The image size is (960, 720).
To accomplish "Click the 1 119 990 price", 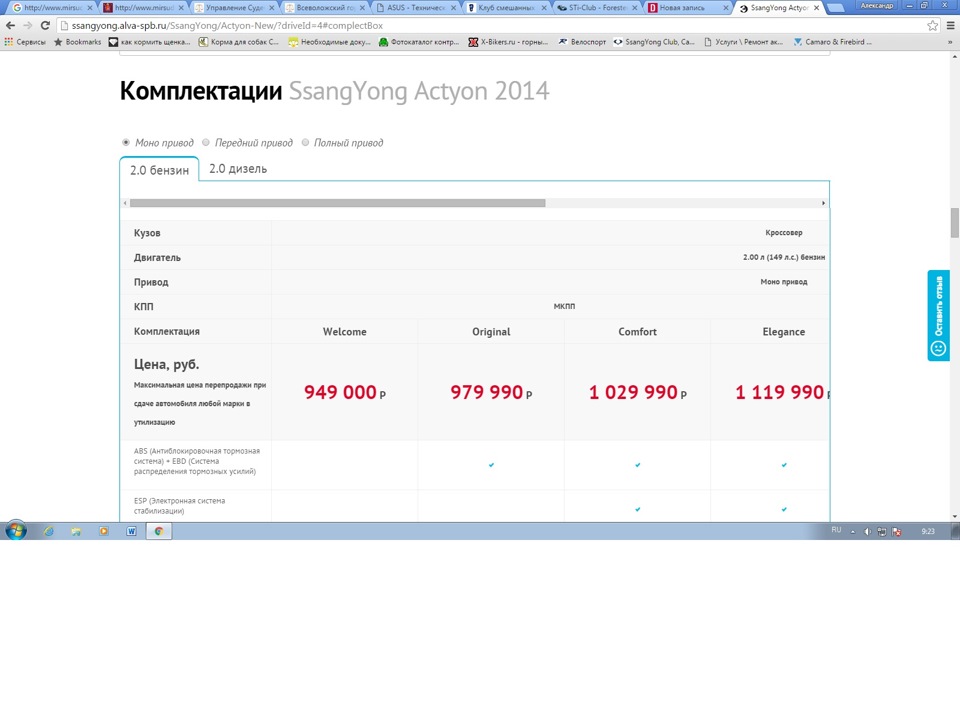I will pos(782,392).
